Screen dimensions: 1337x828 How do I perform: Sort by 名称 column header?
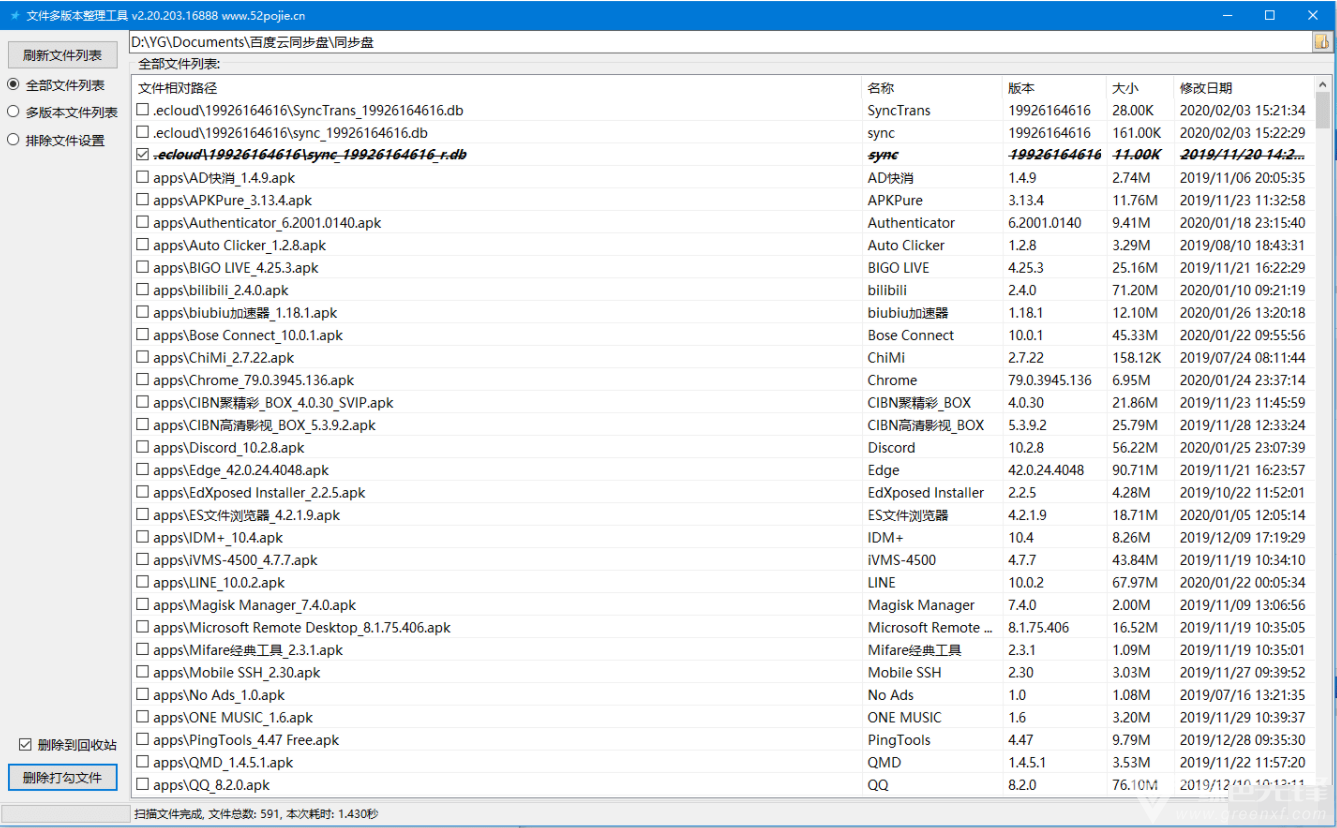click(932, 88)
